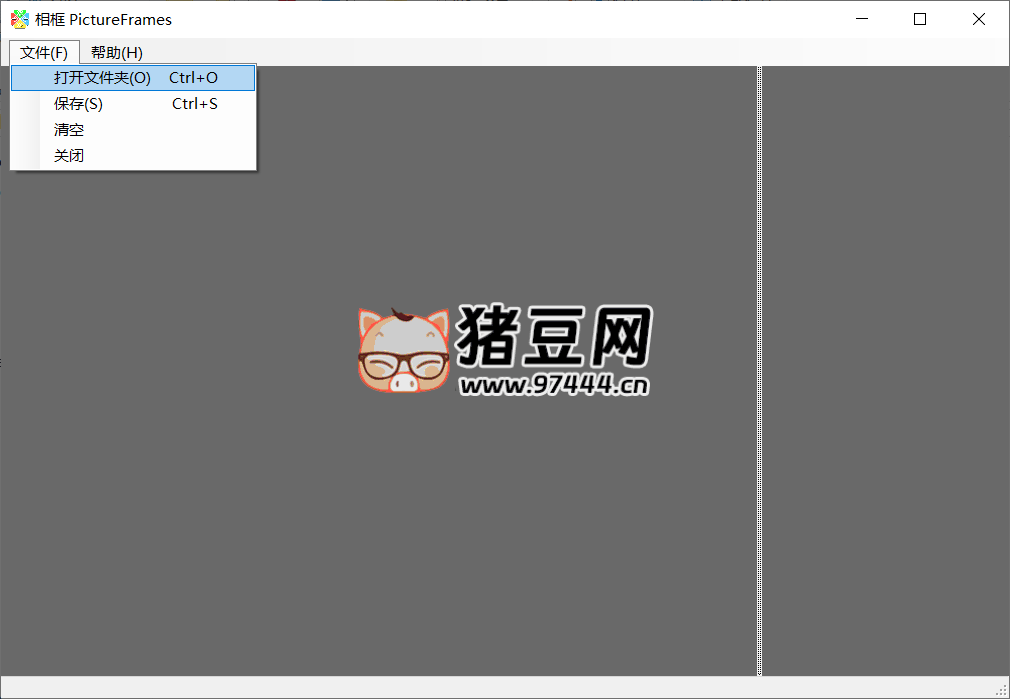1010x699 pixels.
Task: Maximize the PictureFrames window
Action: click(920, 19)
